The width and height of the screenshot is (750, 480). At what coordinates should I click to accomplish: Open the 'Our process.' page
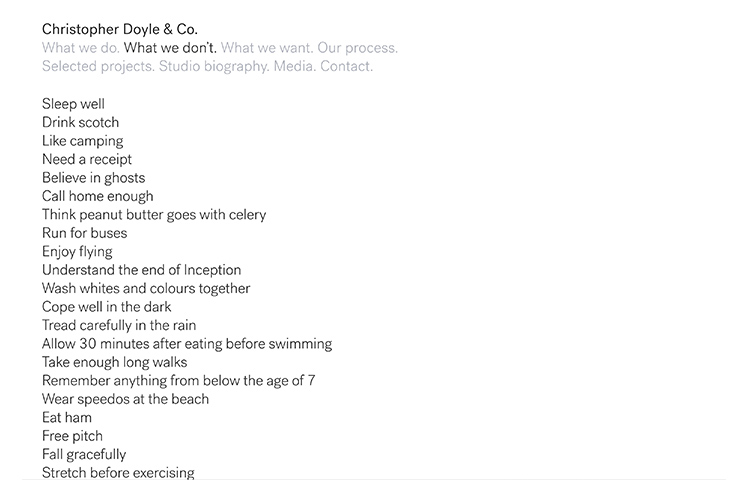[x=359, y=48]
